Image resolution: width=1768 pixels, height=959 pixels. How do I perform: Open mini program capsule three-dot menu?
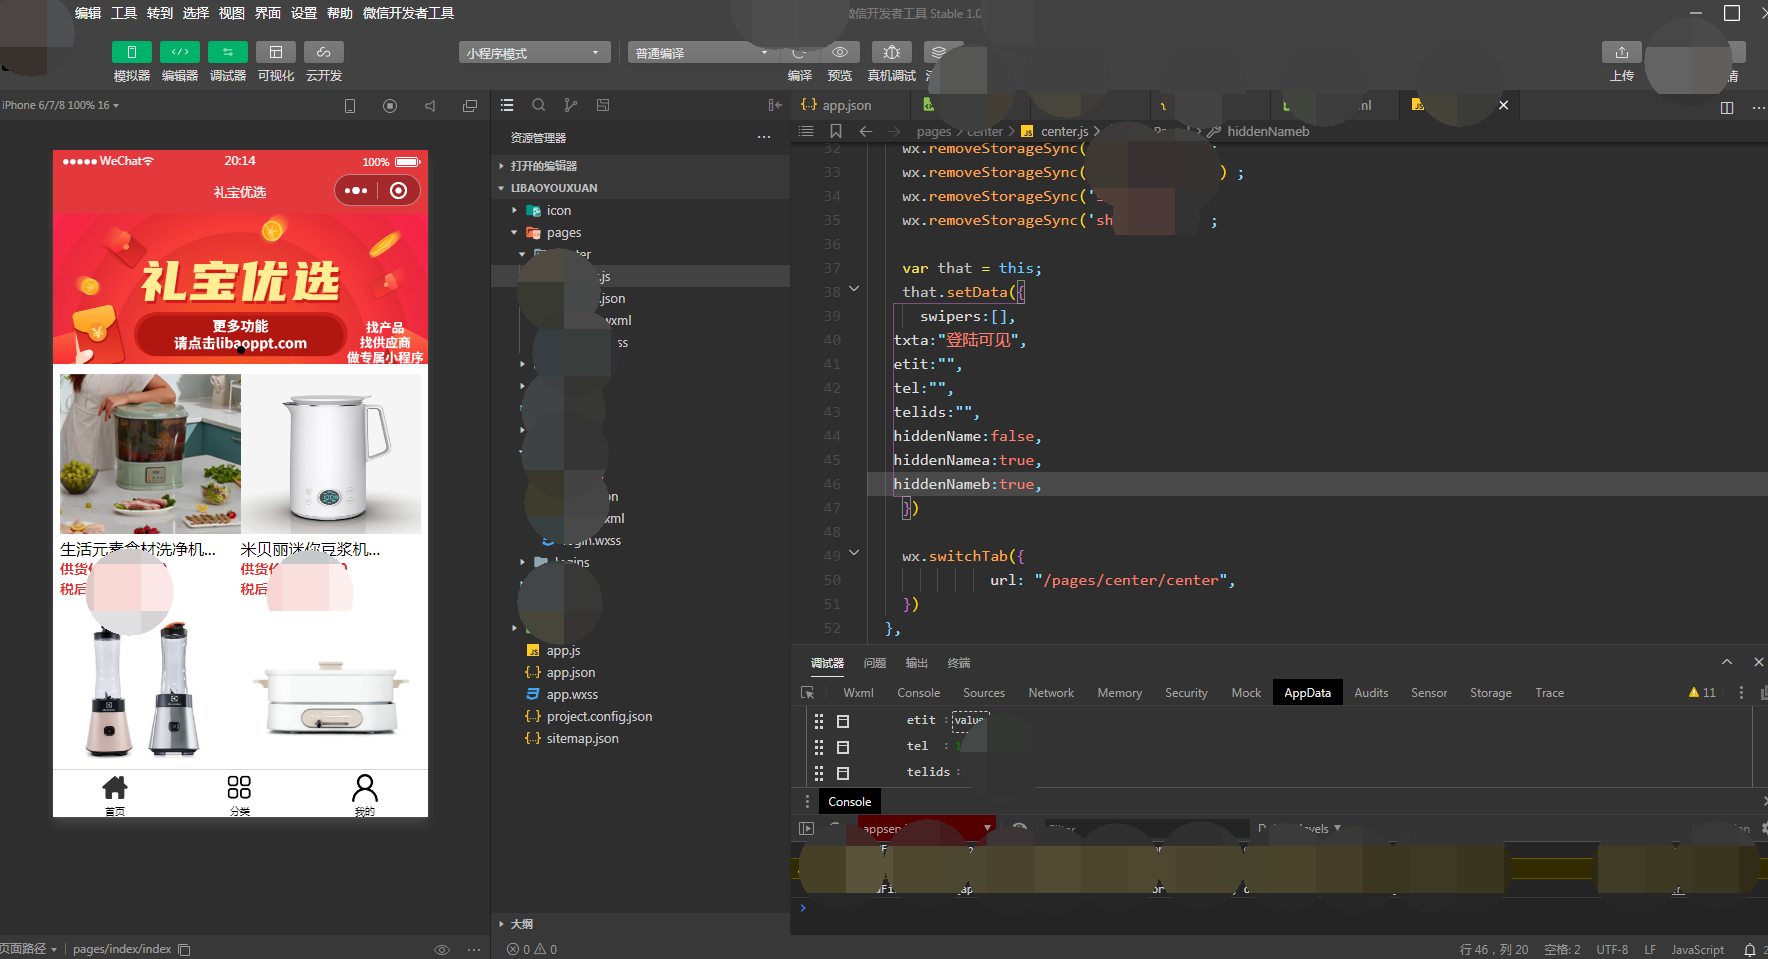[356, 190]
